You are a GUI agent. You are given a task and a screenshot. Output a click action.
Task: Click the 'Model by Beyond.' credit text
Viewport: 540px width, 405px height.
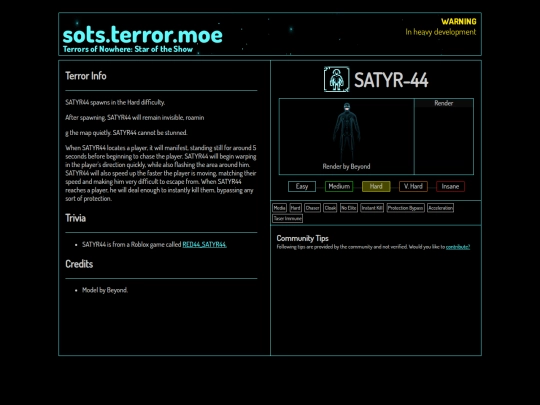tap(105, 290)
